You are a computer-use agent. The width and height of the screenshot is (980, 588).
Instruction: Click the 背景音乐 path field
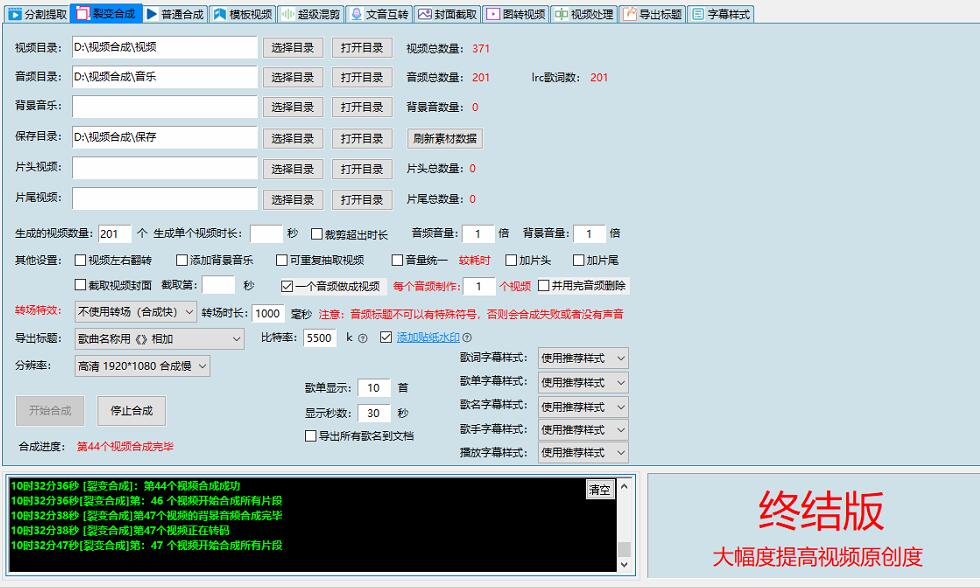coord(165,106)
